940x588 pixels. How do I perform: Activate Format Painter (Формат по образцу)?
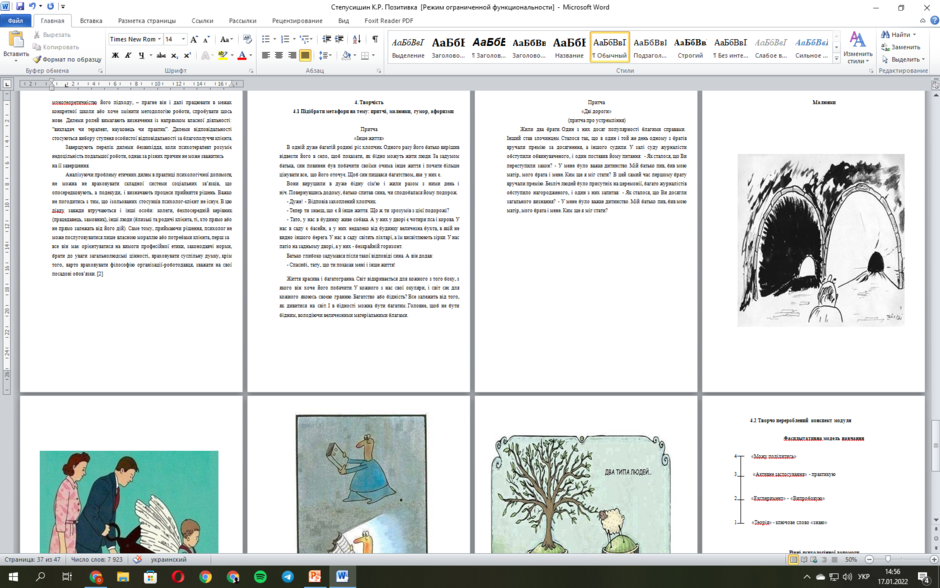(x=67, y=59)
